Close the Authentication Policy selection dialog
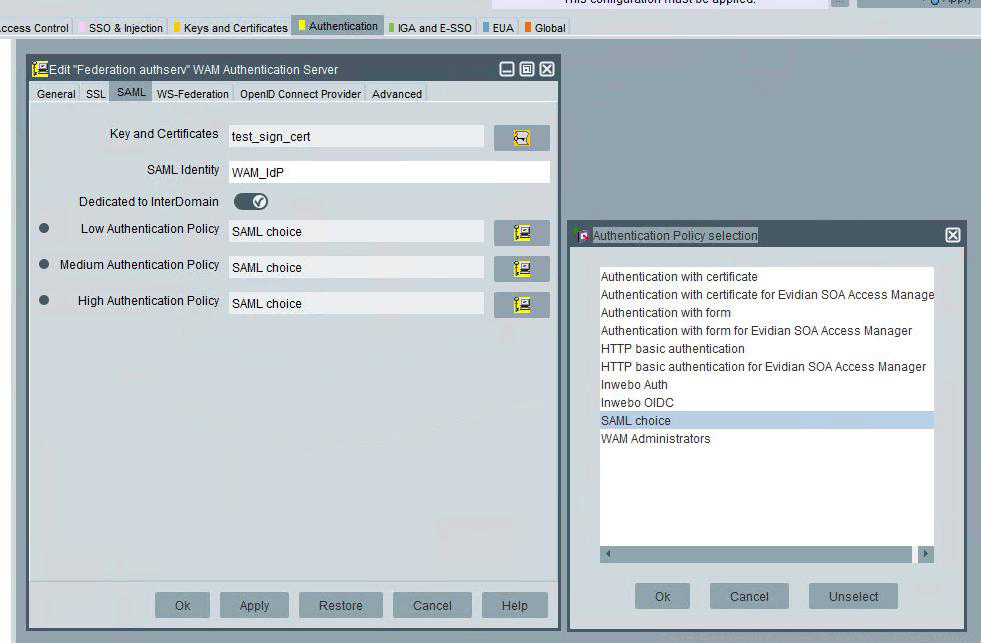This screenshot has width=981, height=643. coord(952,235)
